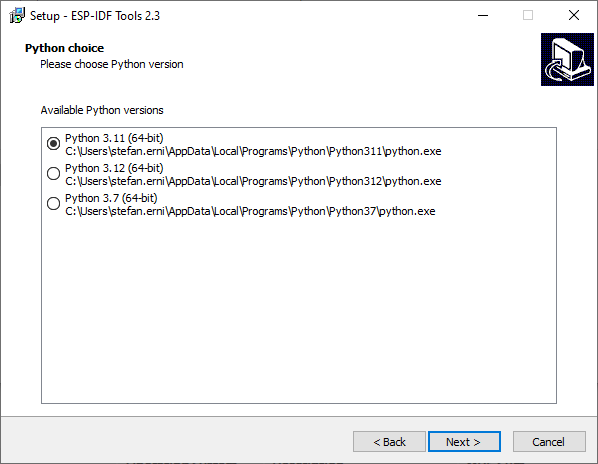Select the Python 3.11 (64-bit) radio button
The width and height of the screenshot is (598, 464).
(53, 144)
